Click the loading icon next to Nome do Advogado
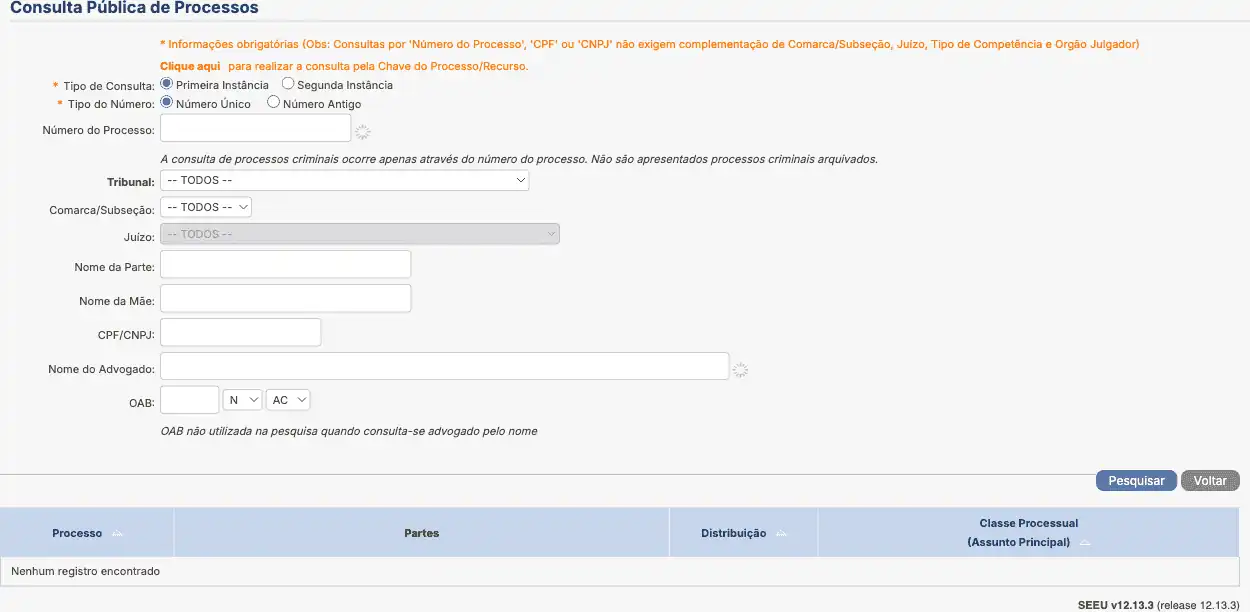 [x=740, y=370]
